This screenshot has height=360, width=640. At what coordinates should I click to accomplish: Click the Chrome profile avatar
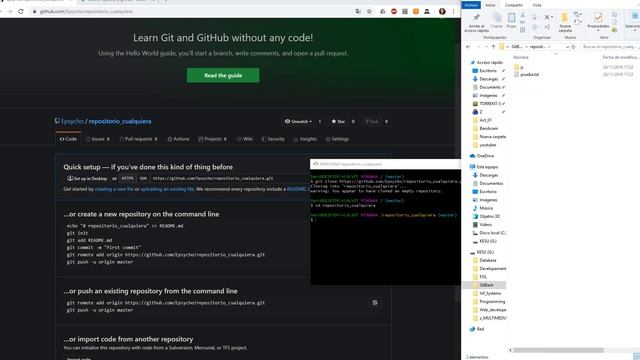(442, 11)
